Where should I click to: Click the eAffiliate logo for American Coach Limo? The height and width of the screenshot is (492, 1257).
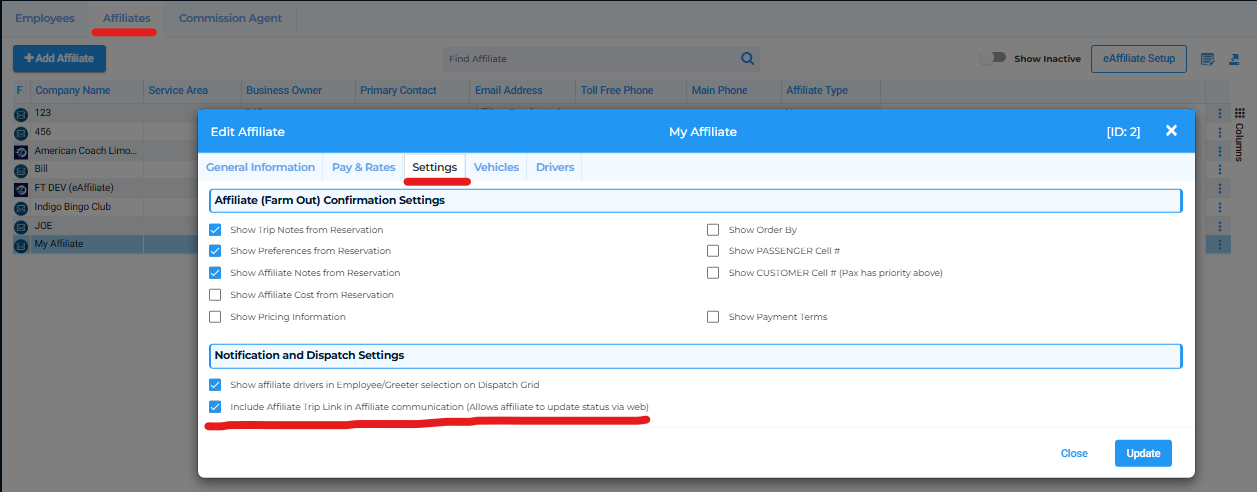point(20,151)
